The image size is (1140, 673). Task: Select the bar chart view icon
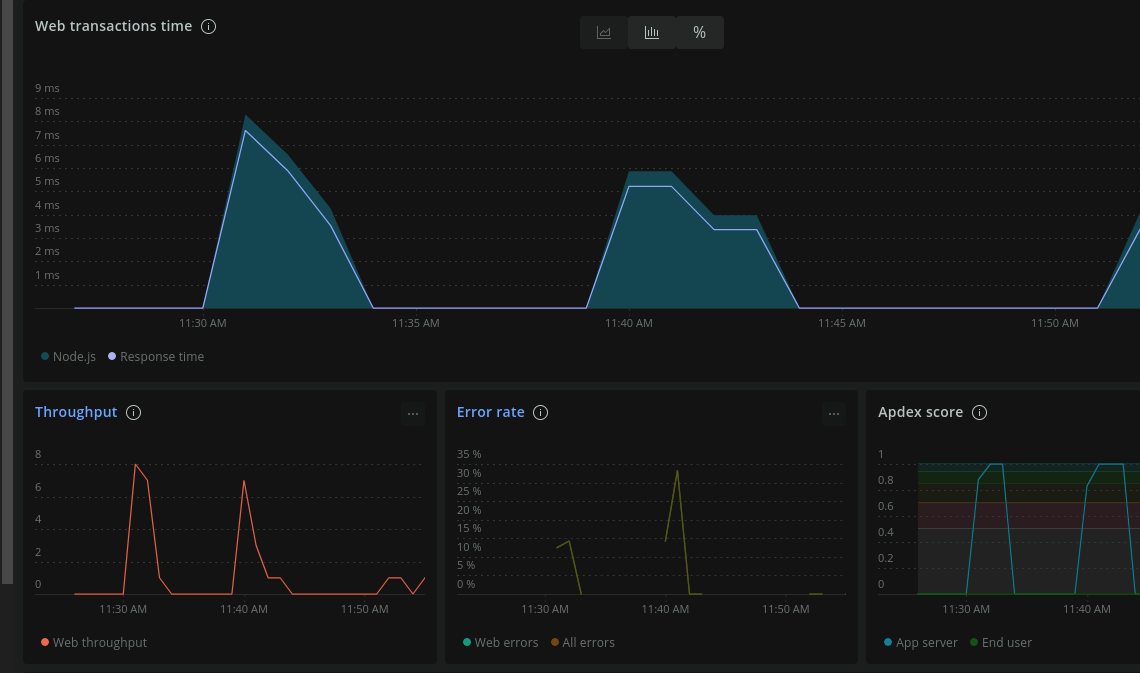coord(651,33)
